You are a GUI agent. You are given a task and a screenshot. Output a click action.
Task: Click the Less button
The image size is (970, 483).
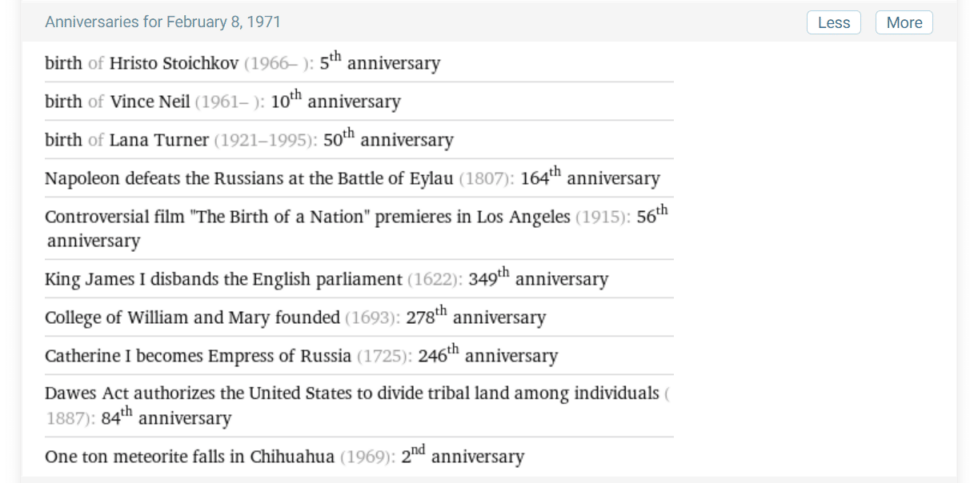click(x=833, y=23)
